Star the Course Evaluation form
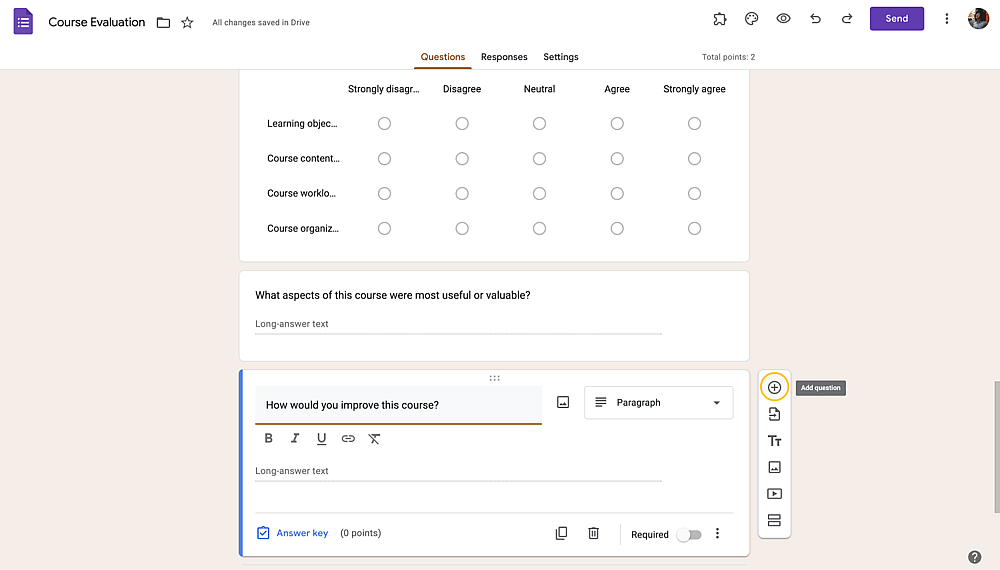The width and height of the screenshot is (1000, 570). (x=187, y=23)
